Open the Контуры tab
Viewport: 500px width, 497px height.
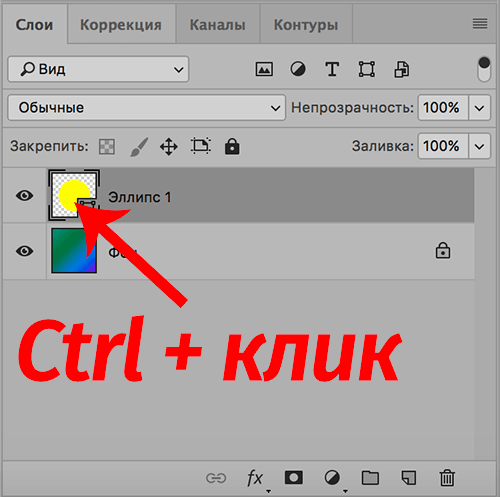click(x=306, y=25)
